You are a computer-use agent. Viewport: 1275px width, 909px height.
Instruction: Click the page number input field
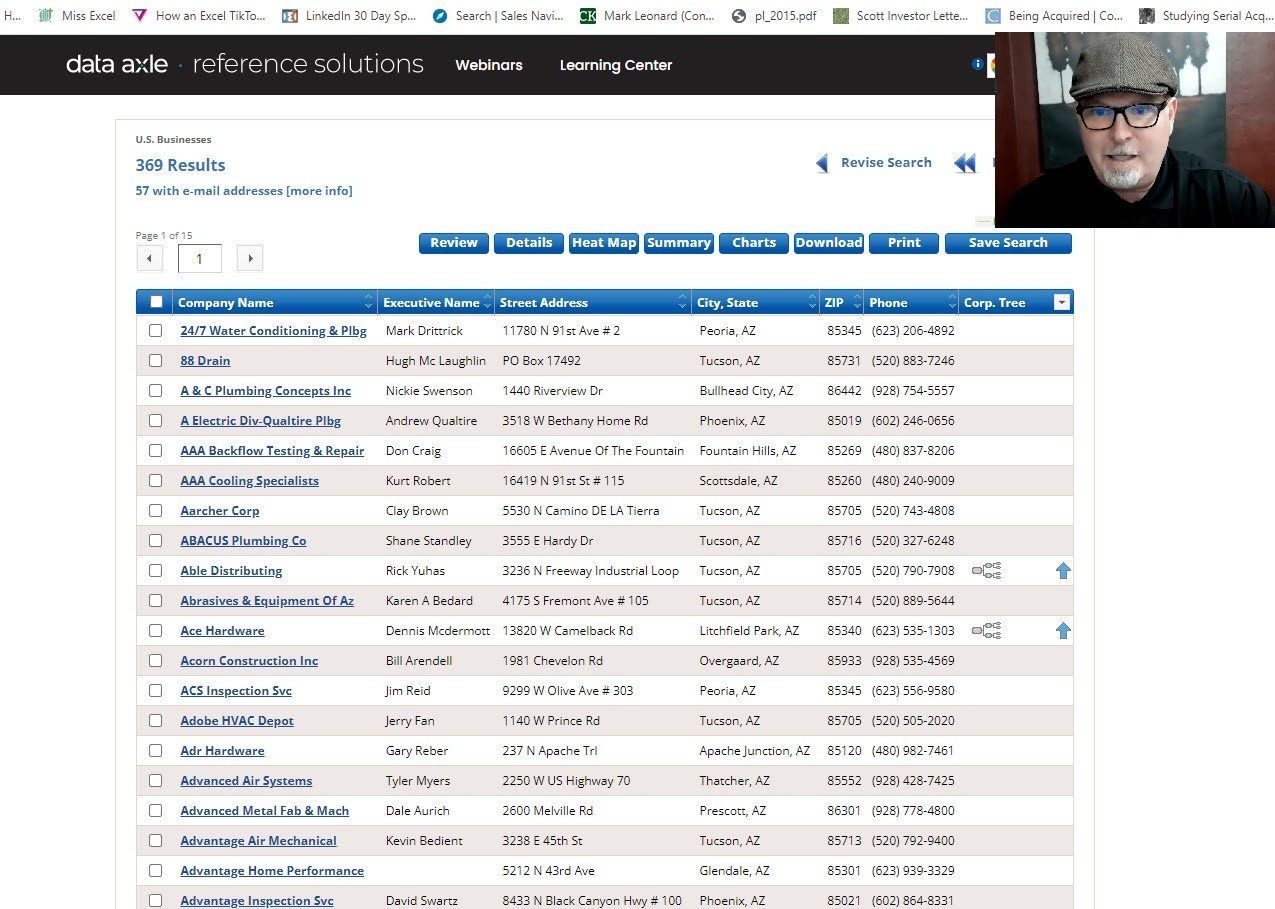[199, 258]
